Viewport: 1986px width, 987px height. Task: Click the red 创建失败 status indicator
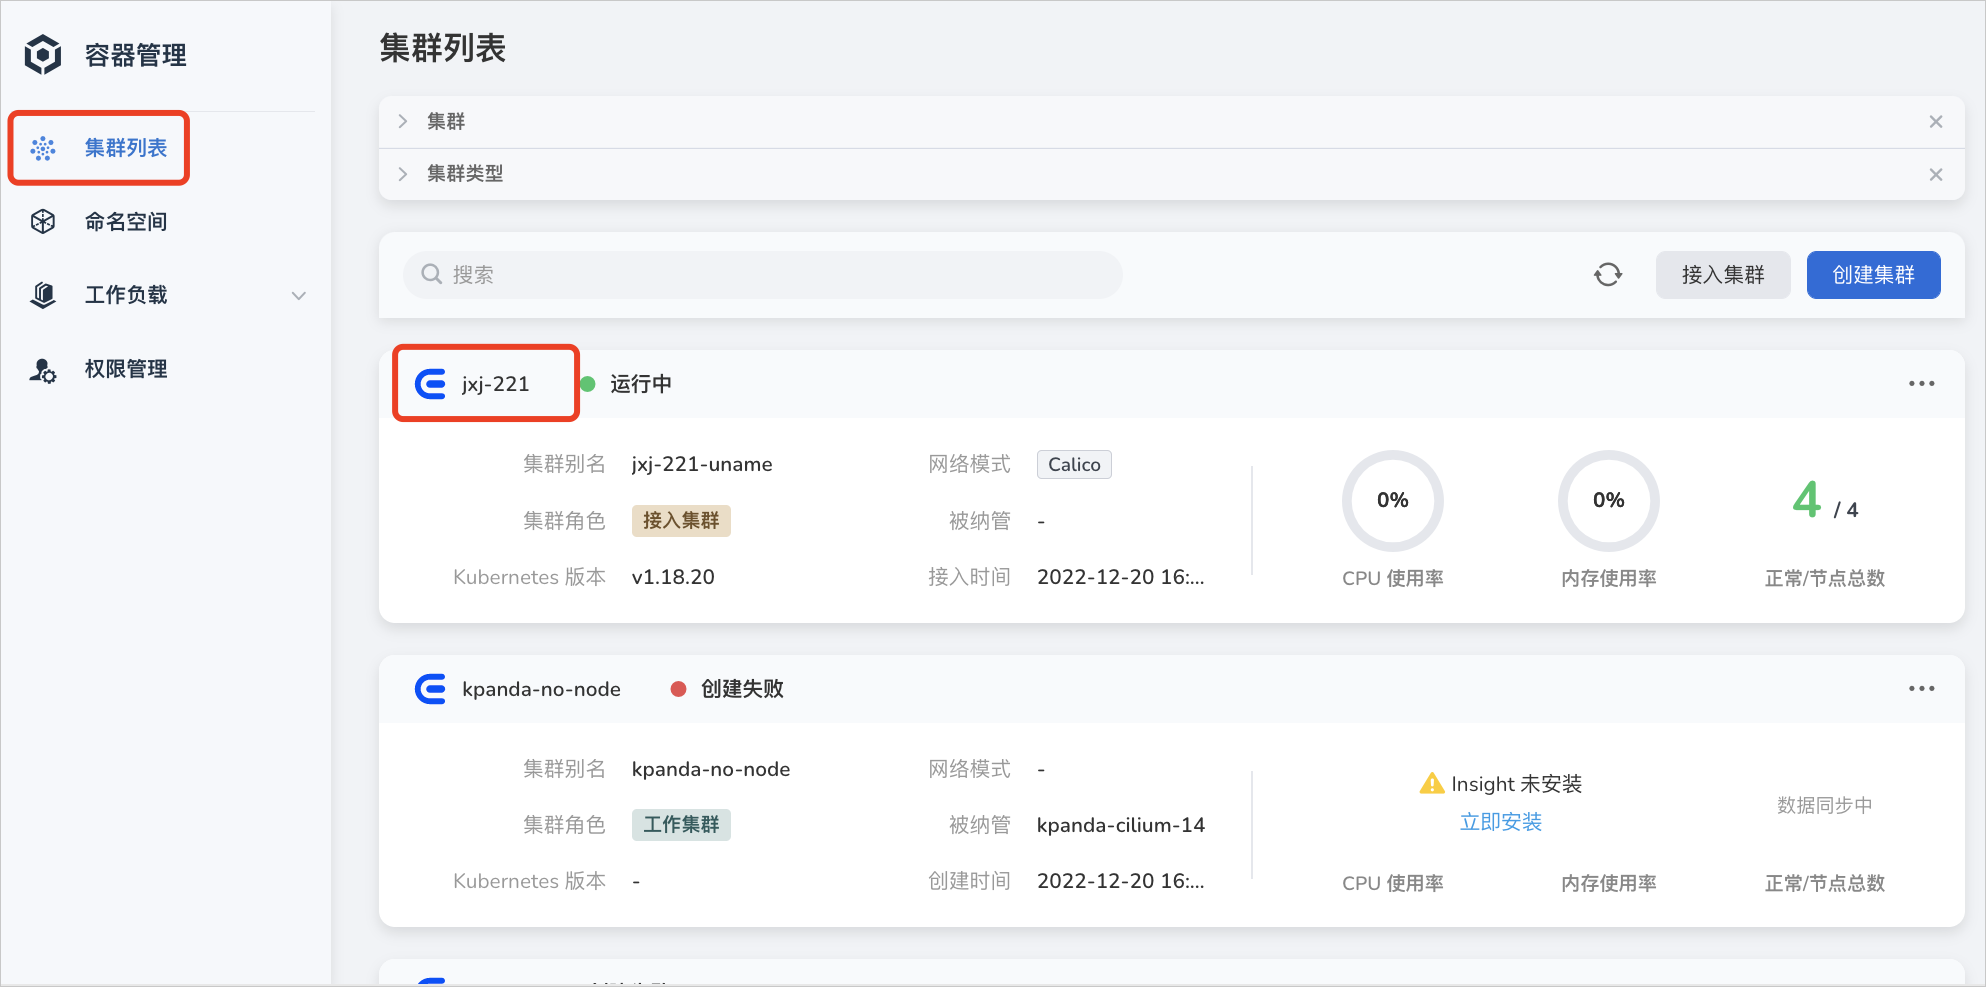point(678,689)
